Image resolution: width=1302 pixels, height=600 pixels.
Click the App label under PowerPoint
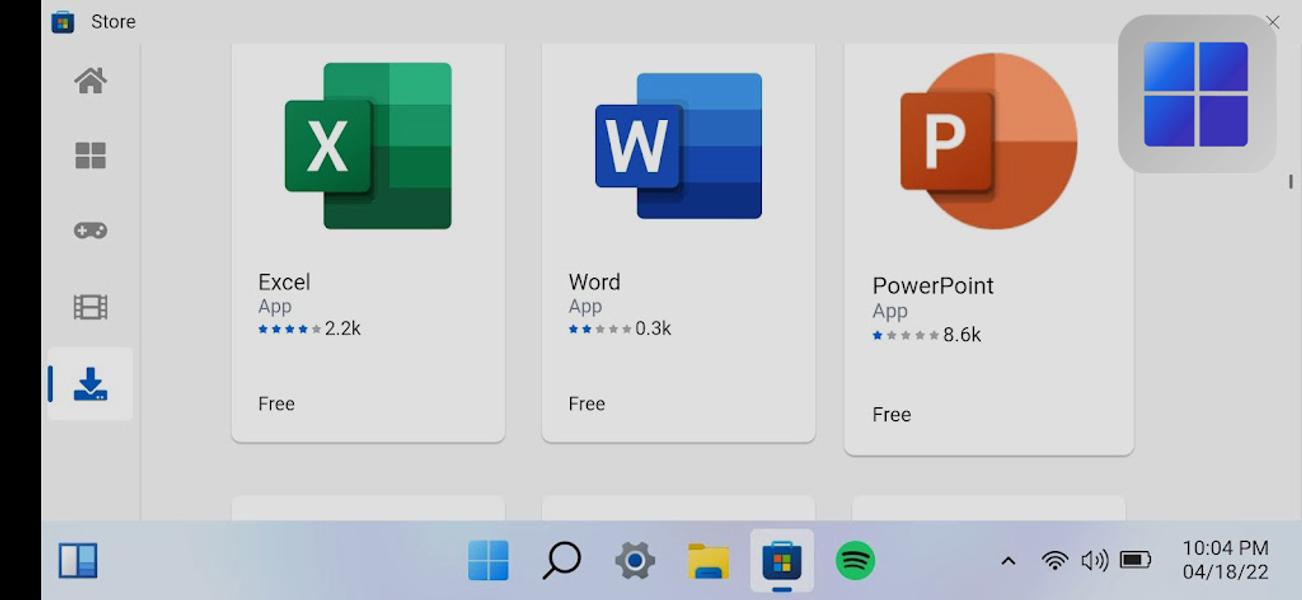point(890,312)
